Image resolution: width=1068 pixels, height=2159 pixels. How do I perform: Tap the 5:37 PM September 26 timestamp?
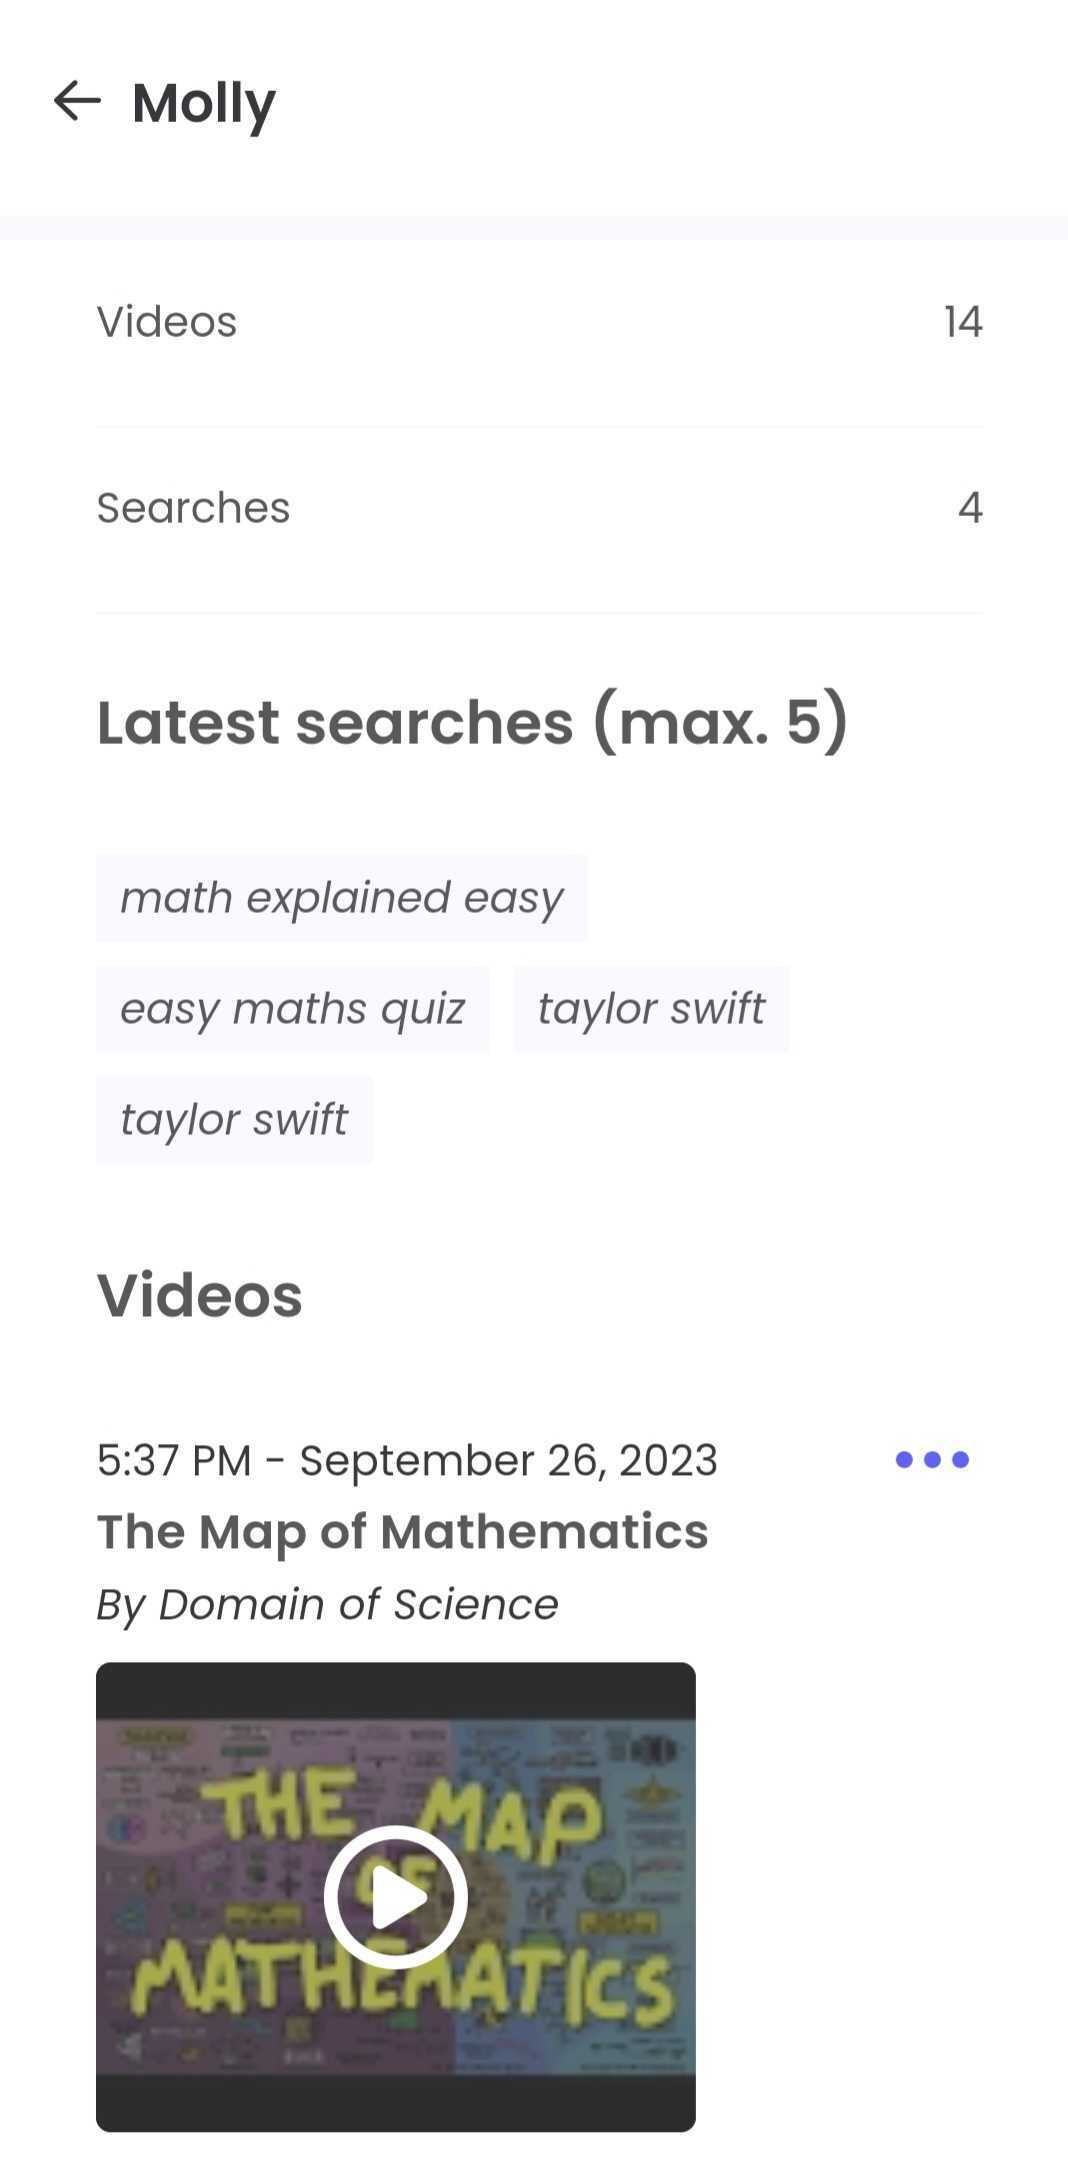407,1460
